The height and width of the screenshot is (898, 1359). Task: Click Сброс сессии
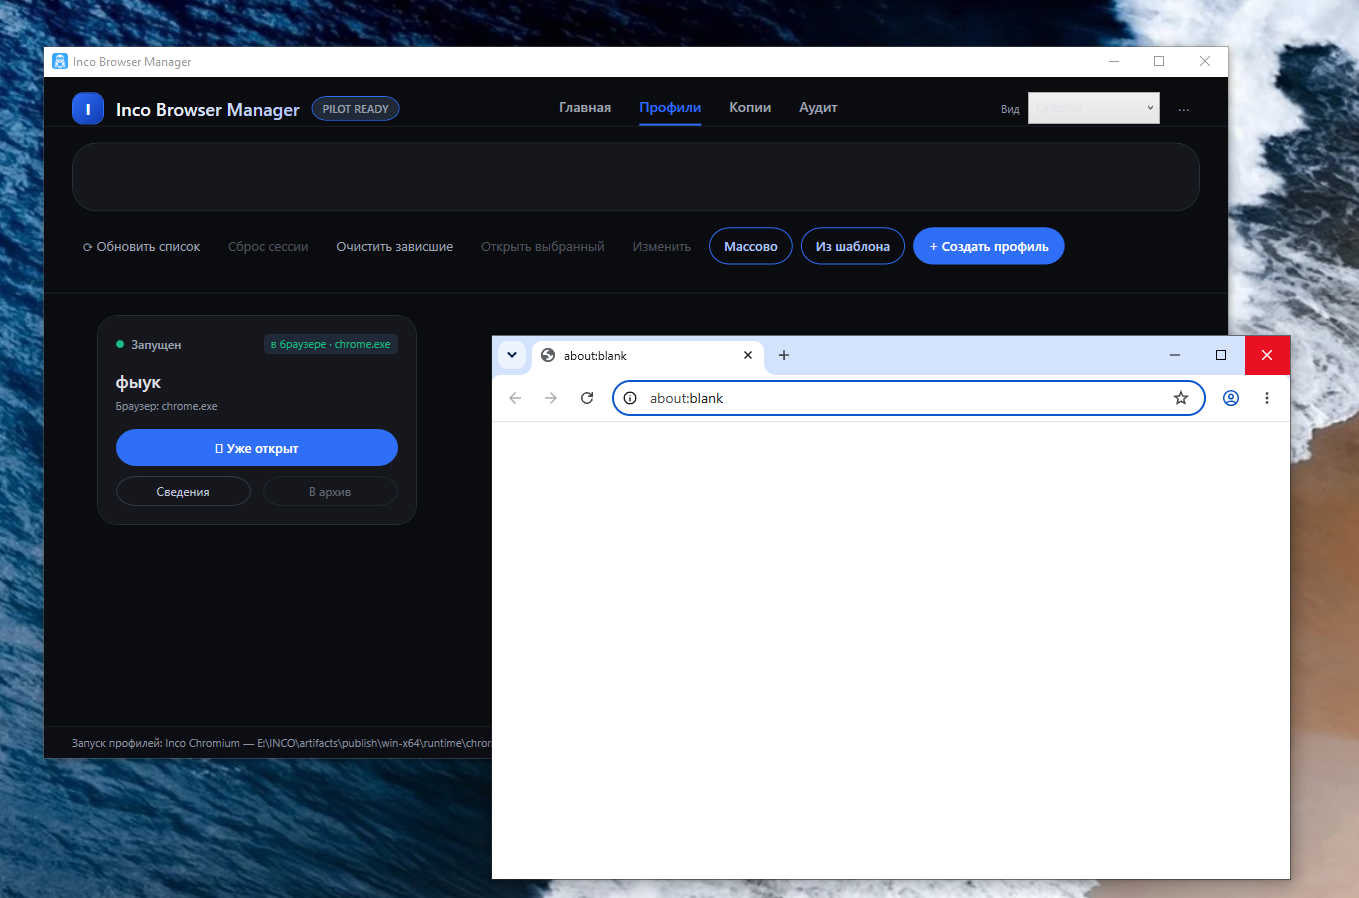coord(268,247)
